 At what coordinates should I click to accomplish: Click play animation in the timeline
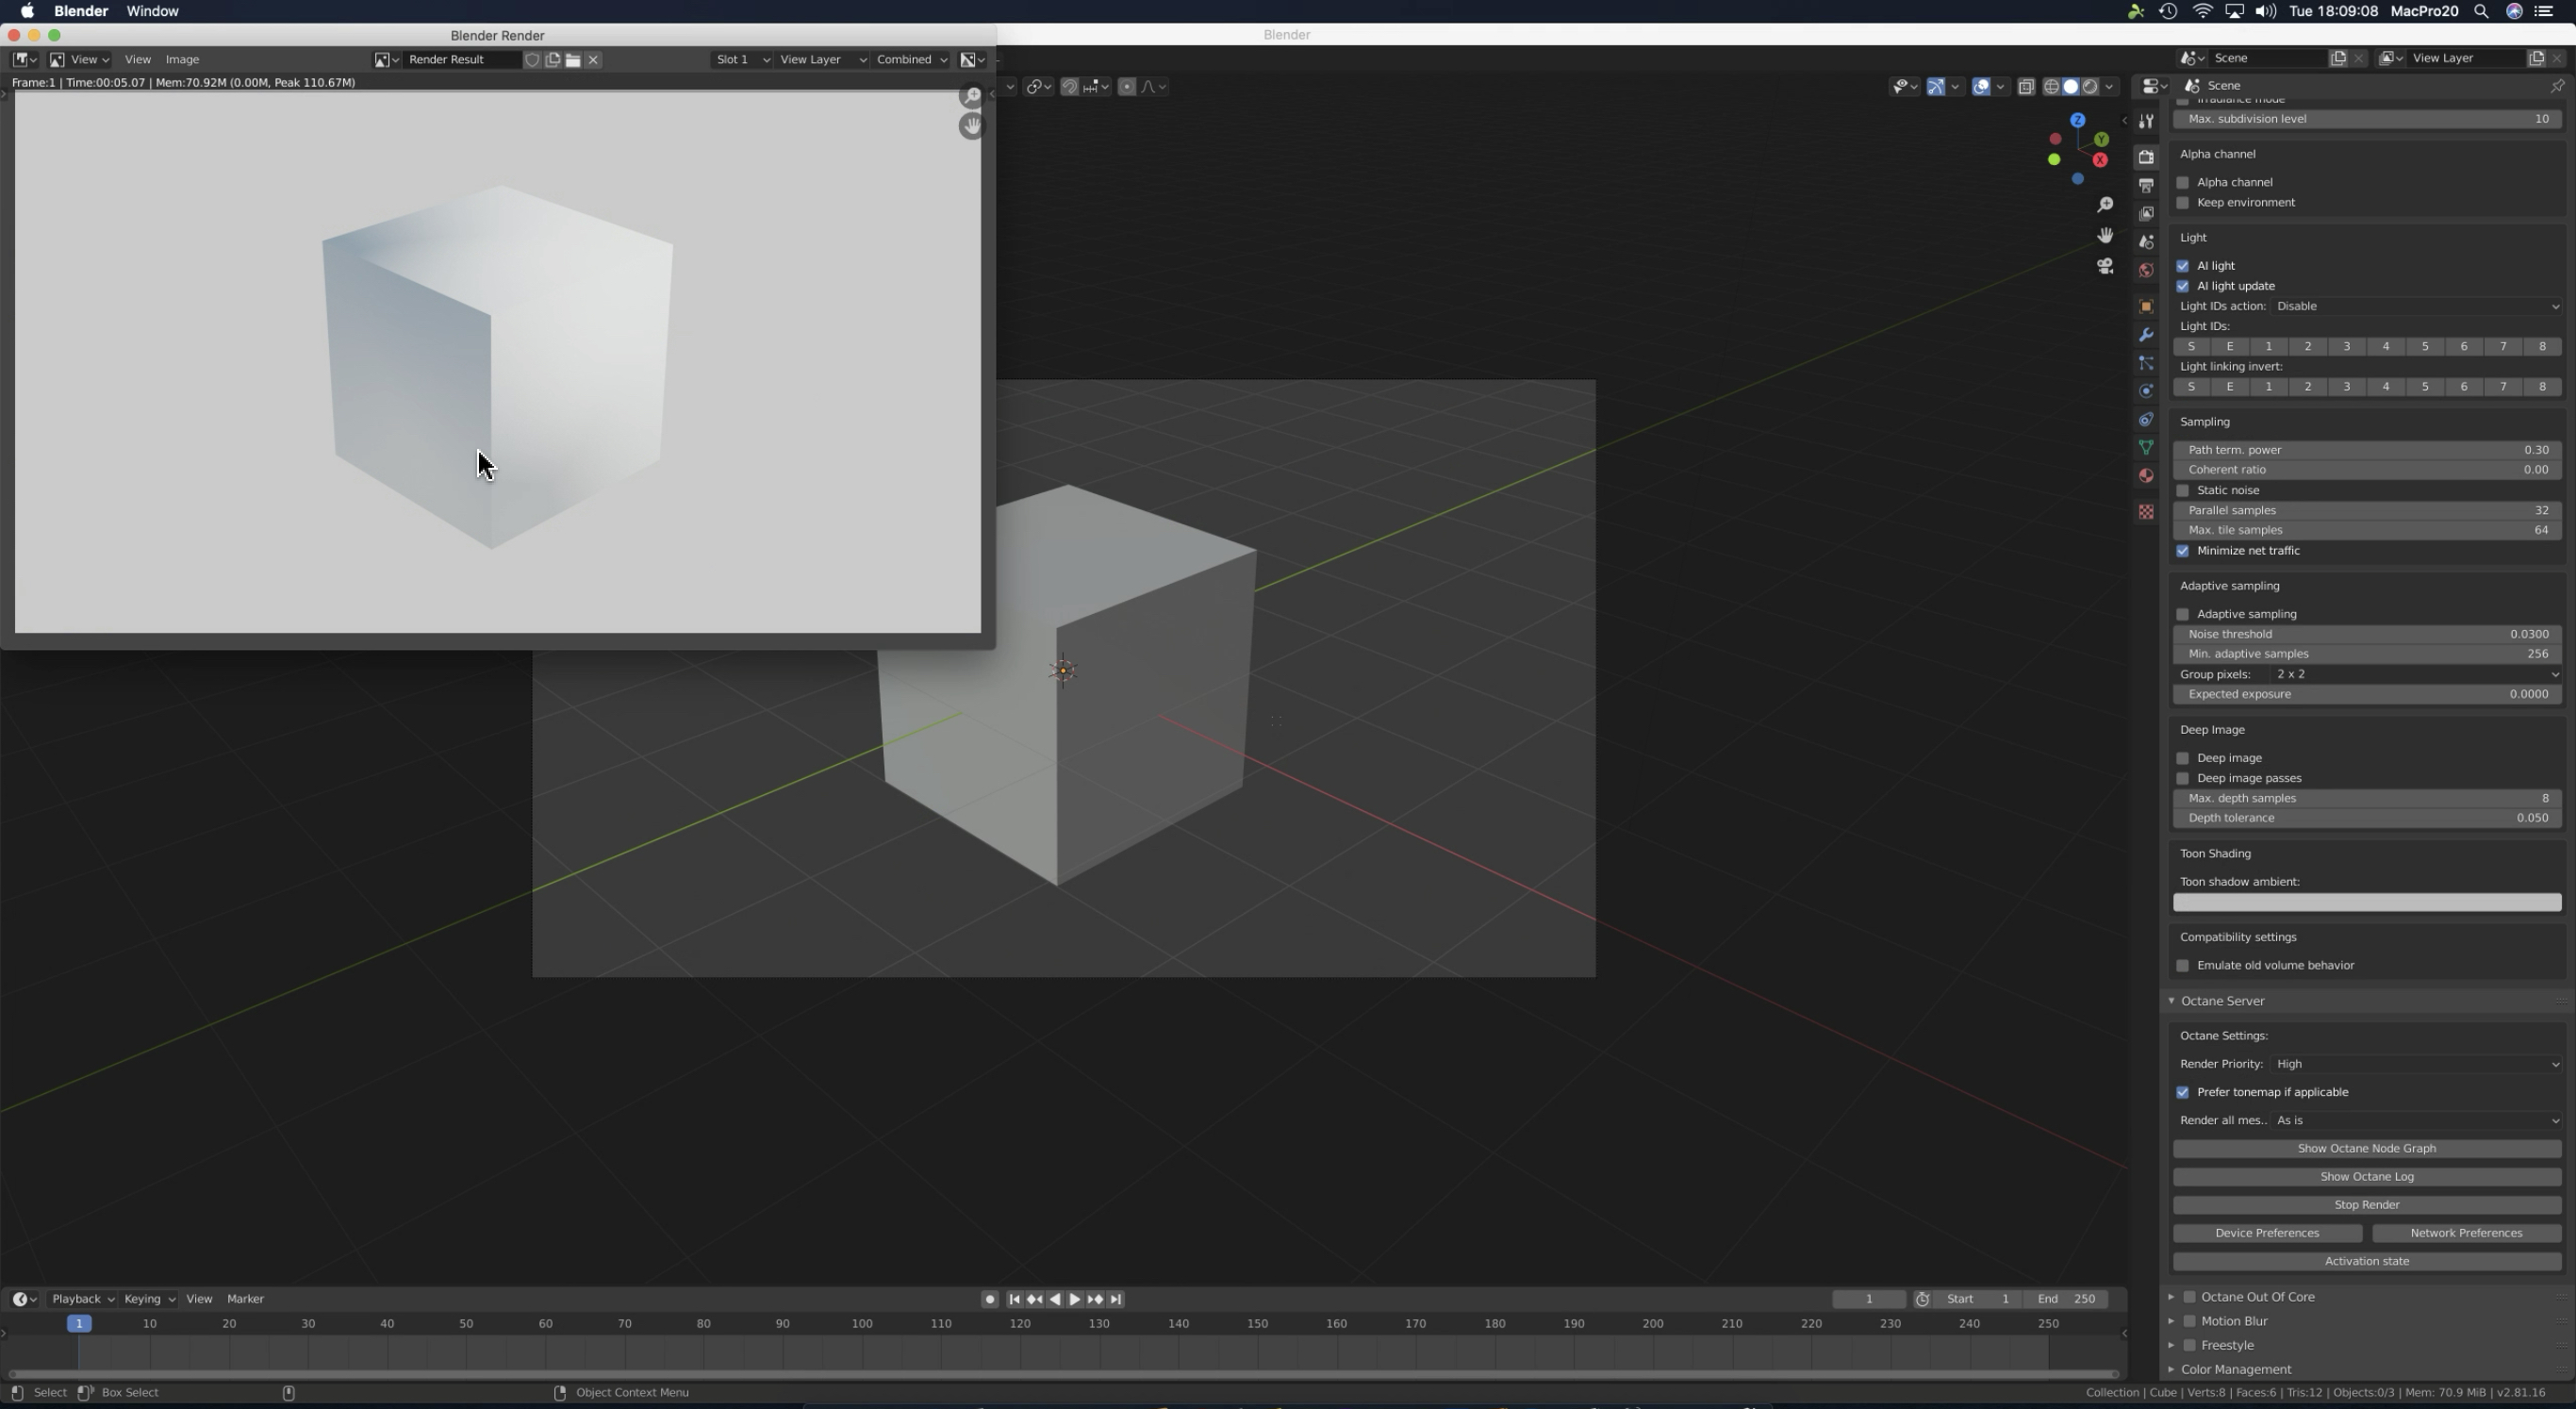[1074, 1299]
